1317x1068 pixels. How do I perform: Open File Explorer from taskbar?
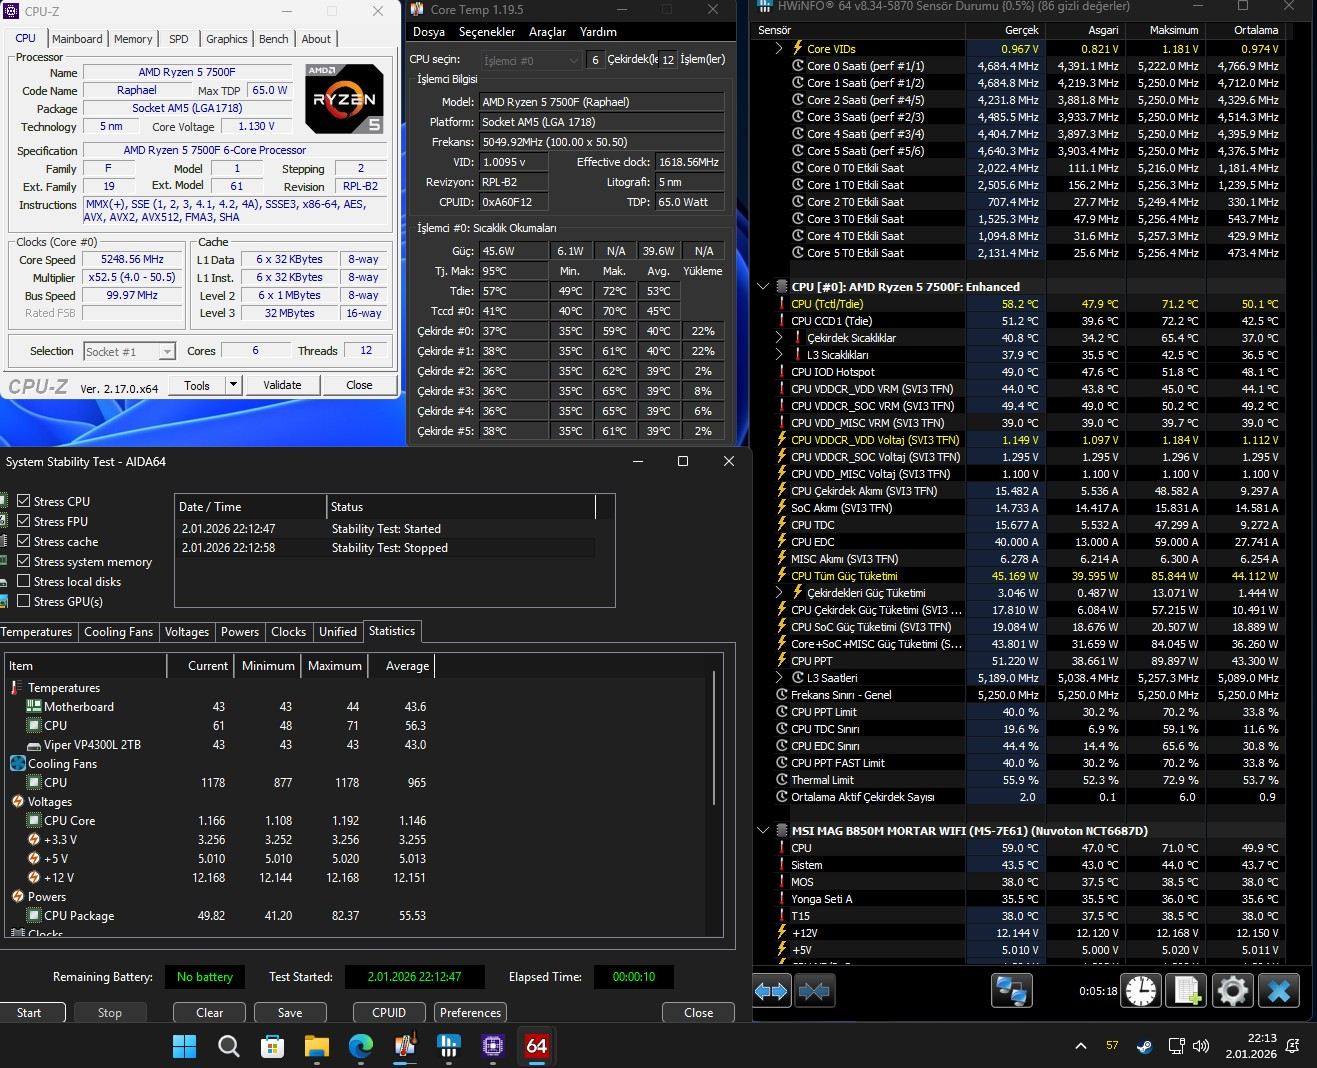[316, 1046]
